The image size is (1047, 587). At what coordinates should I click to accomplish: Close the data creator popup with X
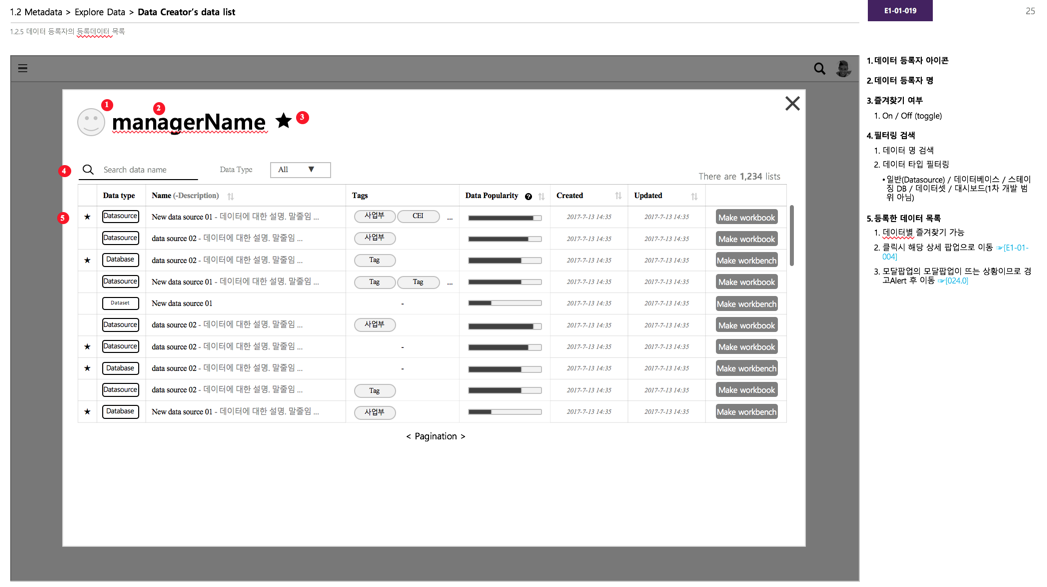pyautogui.click(x=792, y=104)
